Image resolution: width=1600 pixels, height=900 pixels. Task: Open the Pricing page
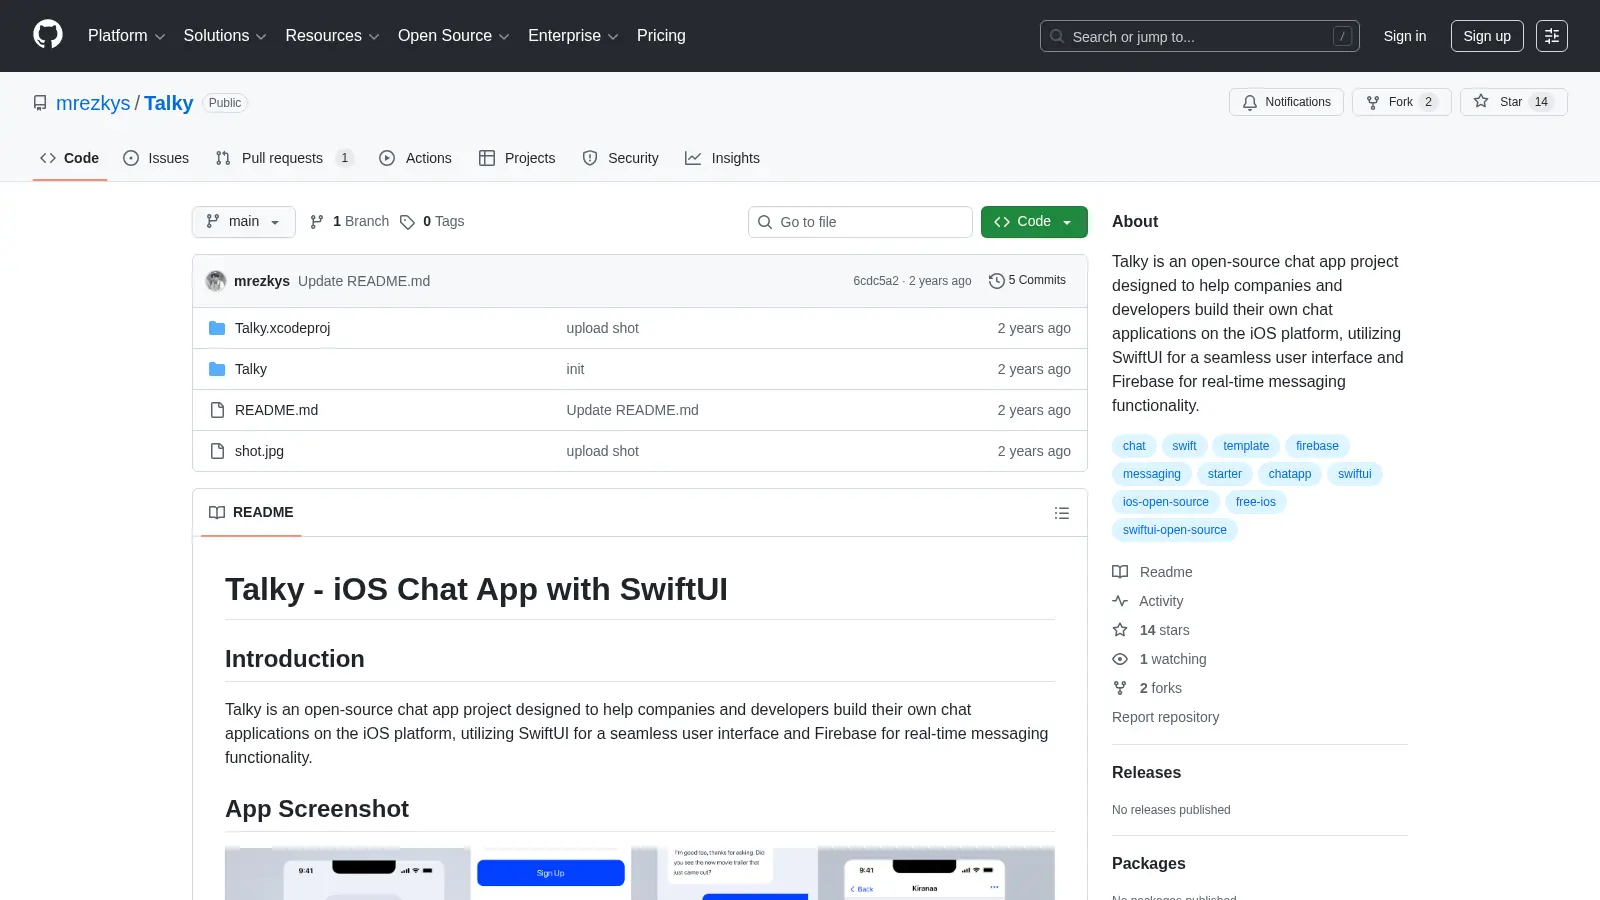click(661, 36)
